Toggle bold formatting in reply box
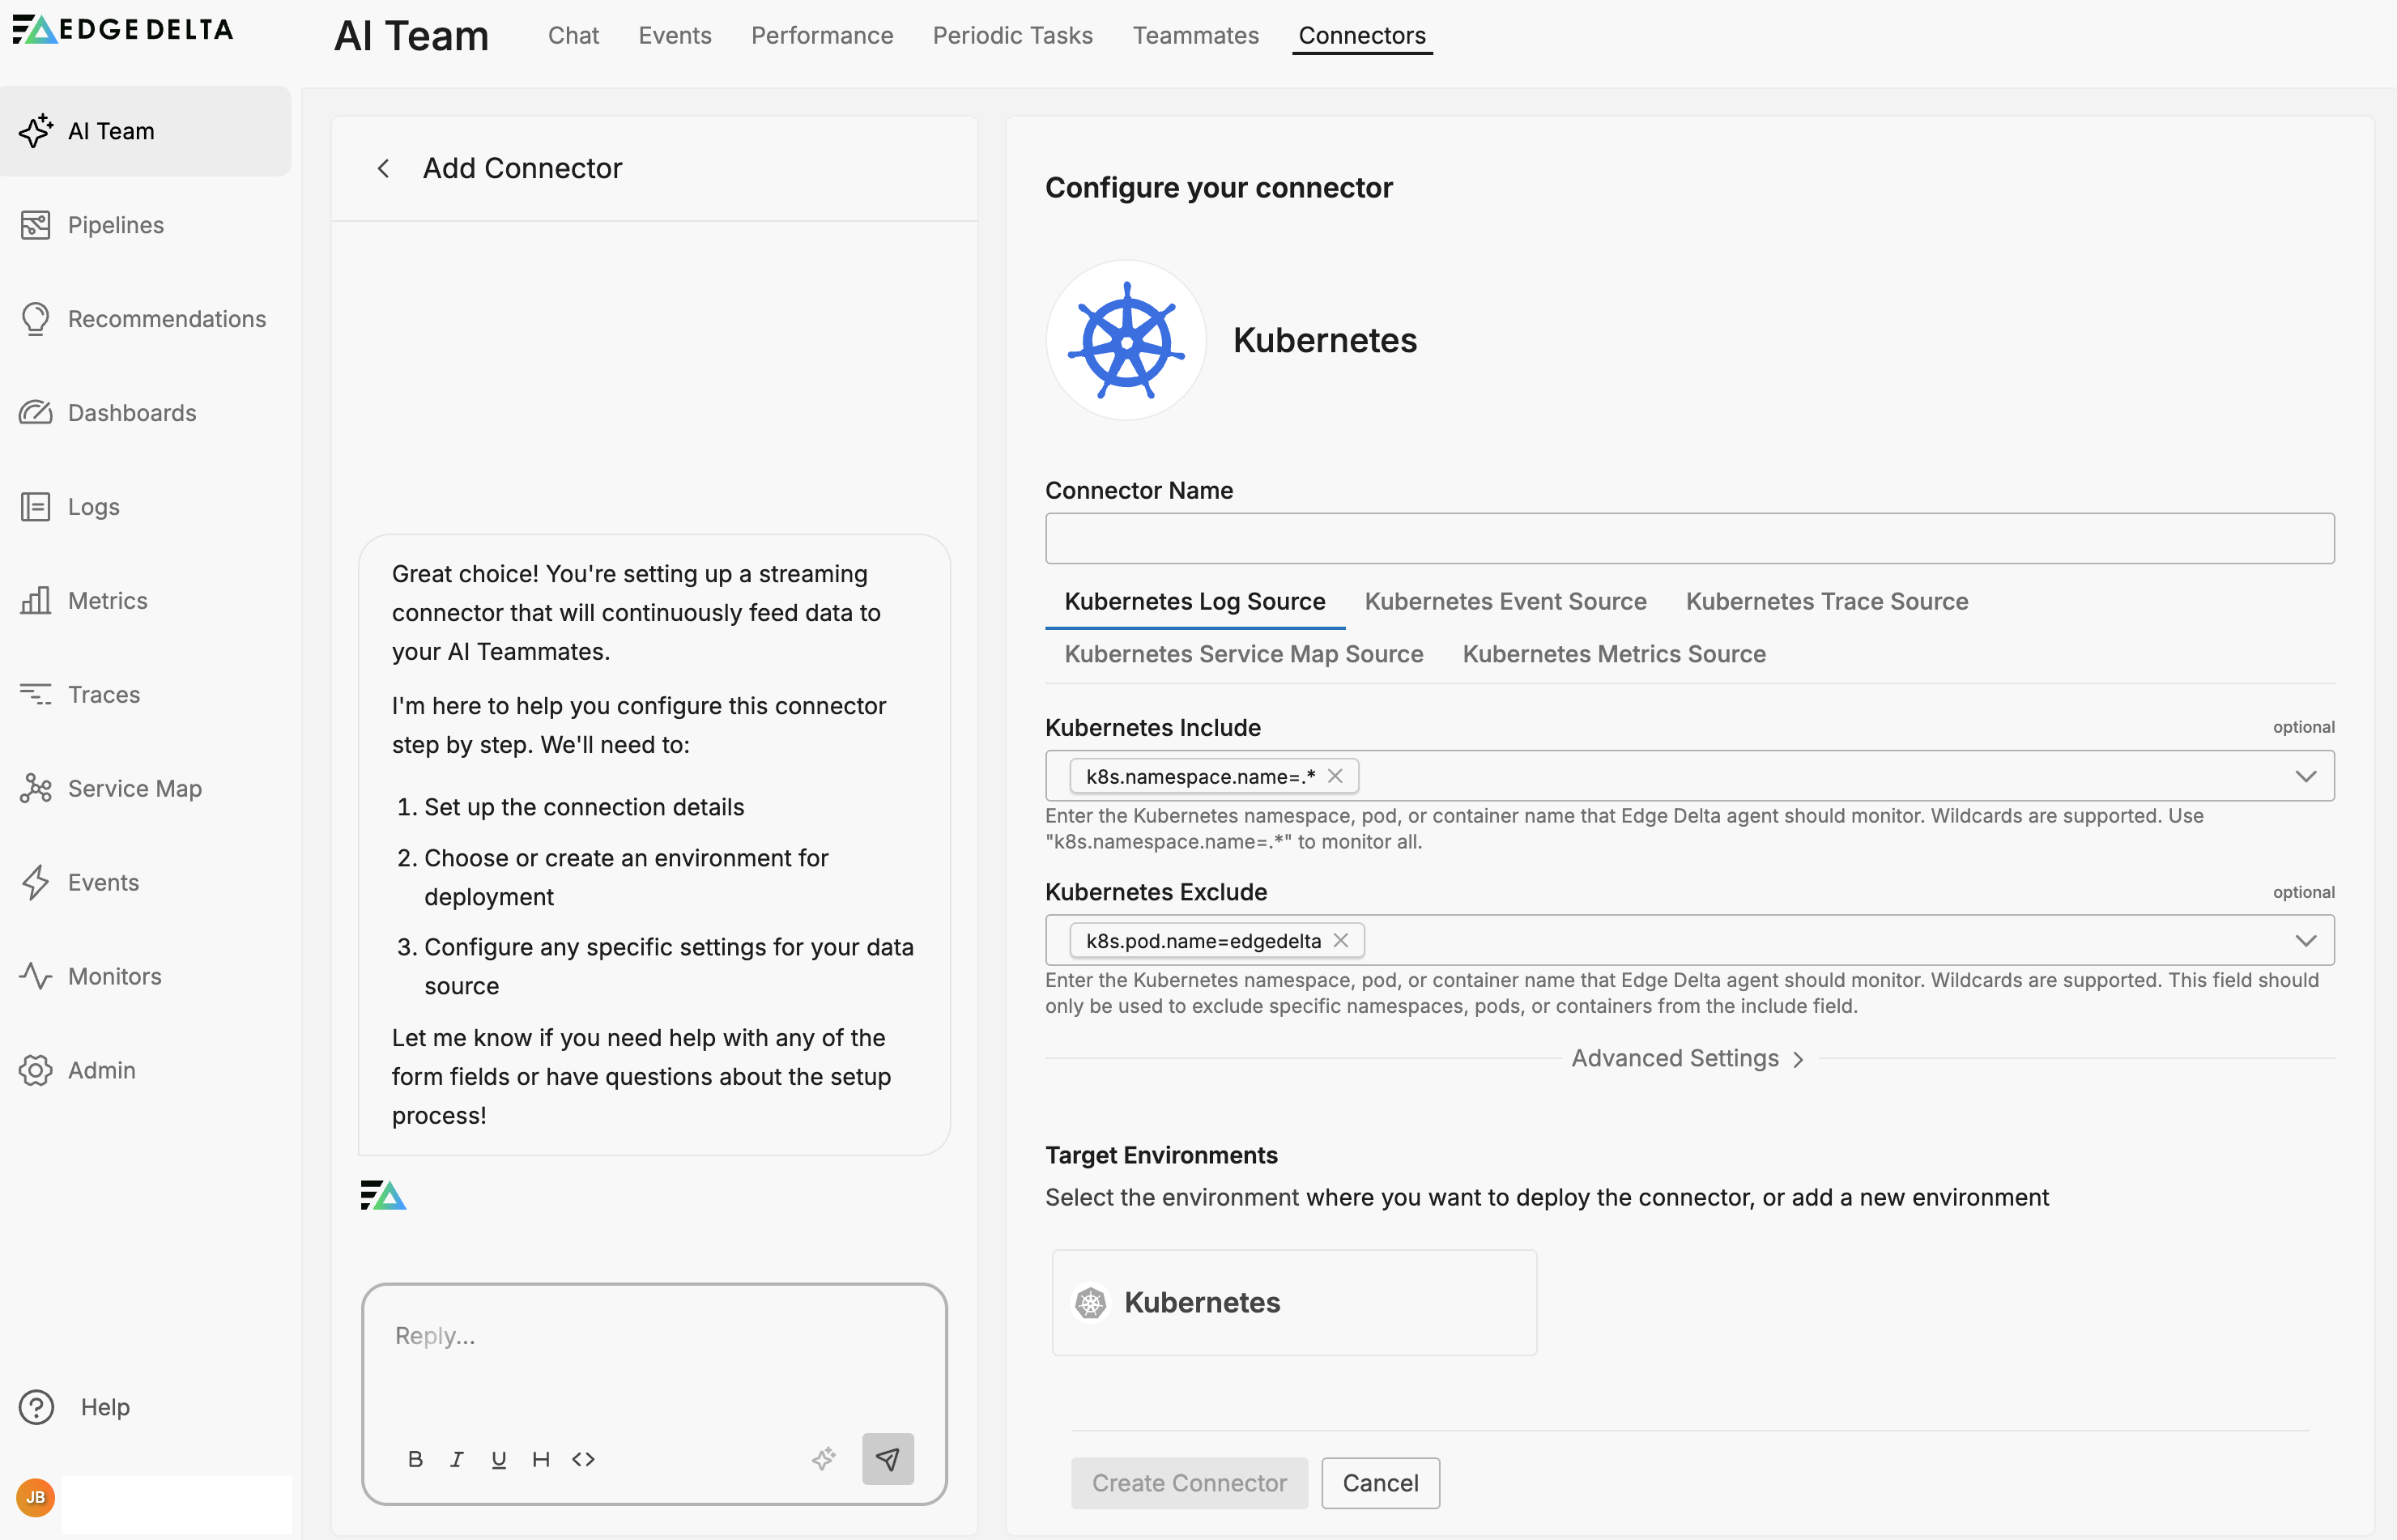The height and width of the screenshot is (1540, 2397). coord(415,1459)
